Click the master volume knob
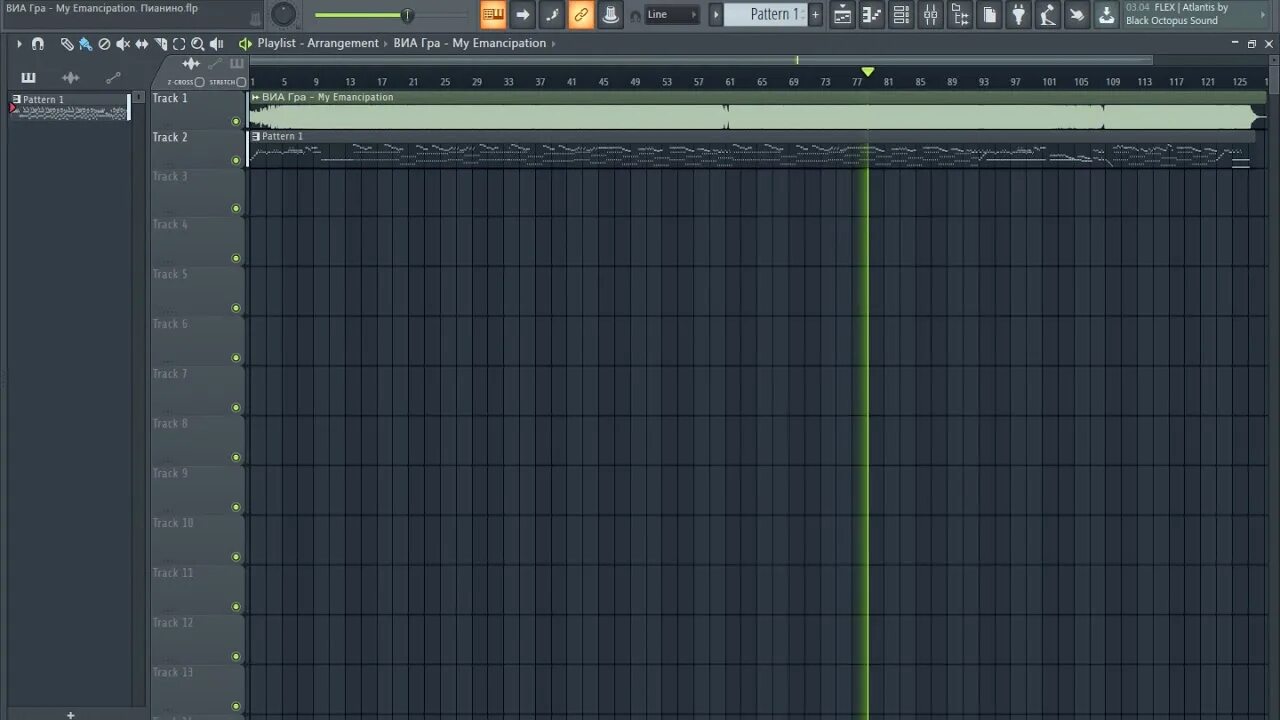 pos(284,14)
